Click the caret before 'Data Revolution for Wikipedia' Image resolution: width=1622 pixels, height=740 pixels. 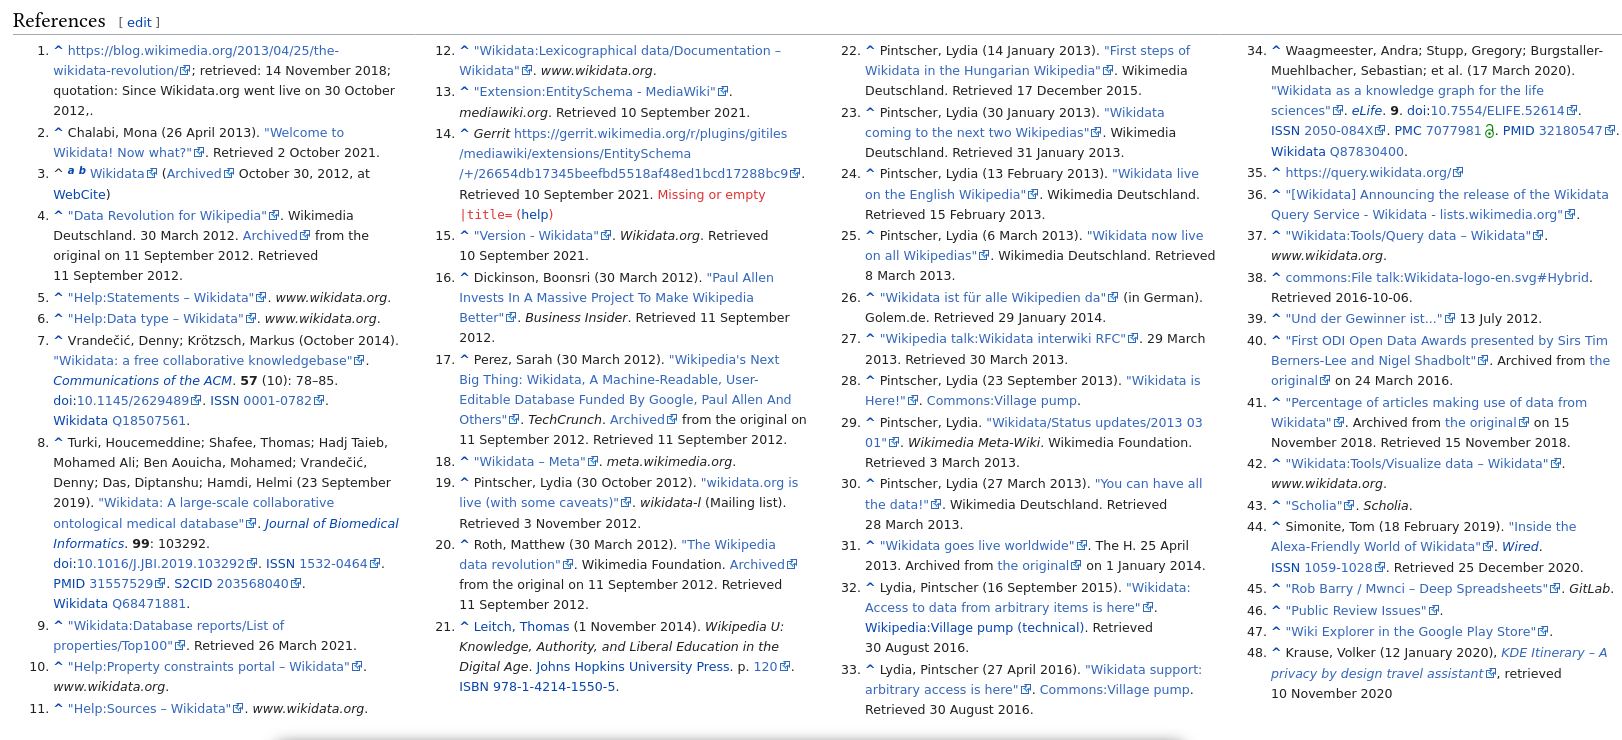click(58, 215)
